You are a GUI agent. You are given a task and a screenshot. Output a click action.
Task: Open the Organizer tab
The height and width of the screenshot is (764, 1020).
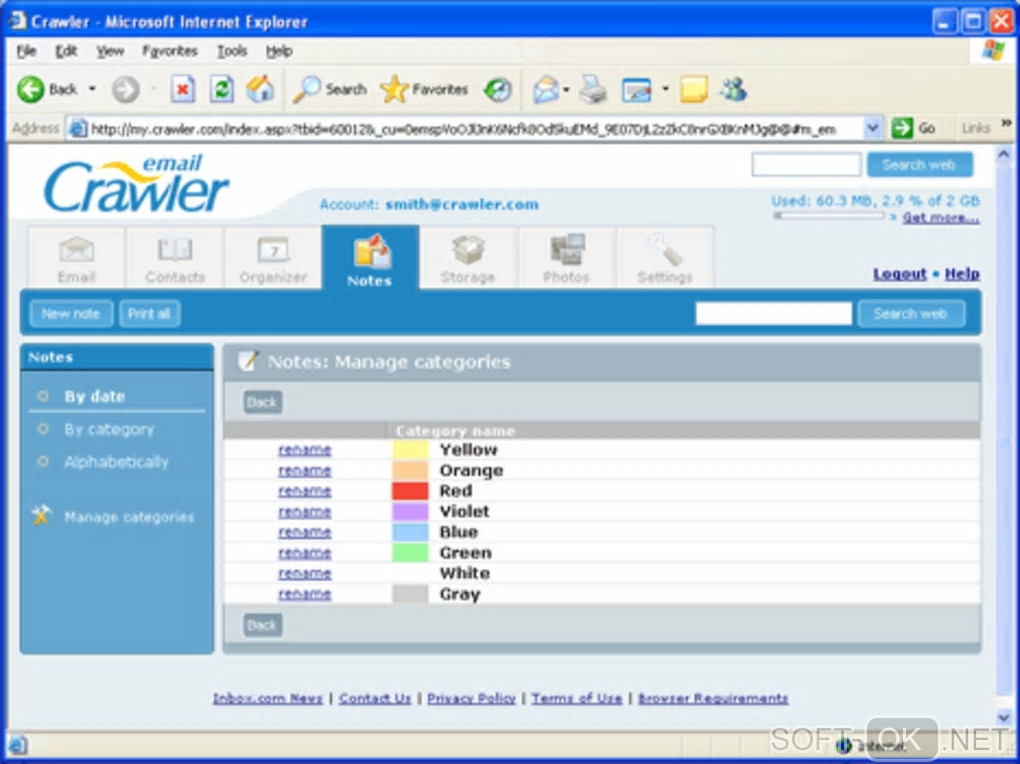click(273, 258)
